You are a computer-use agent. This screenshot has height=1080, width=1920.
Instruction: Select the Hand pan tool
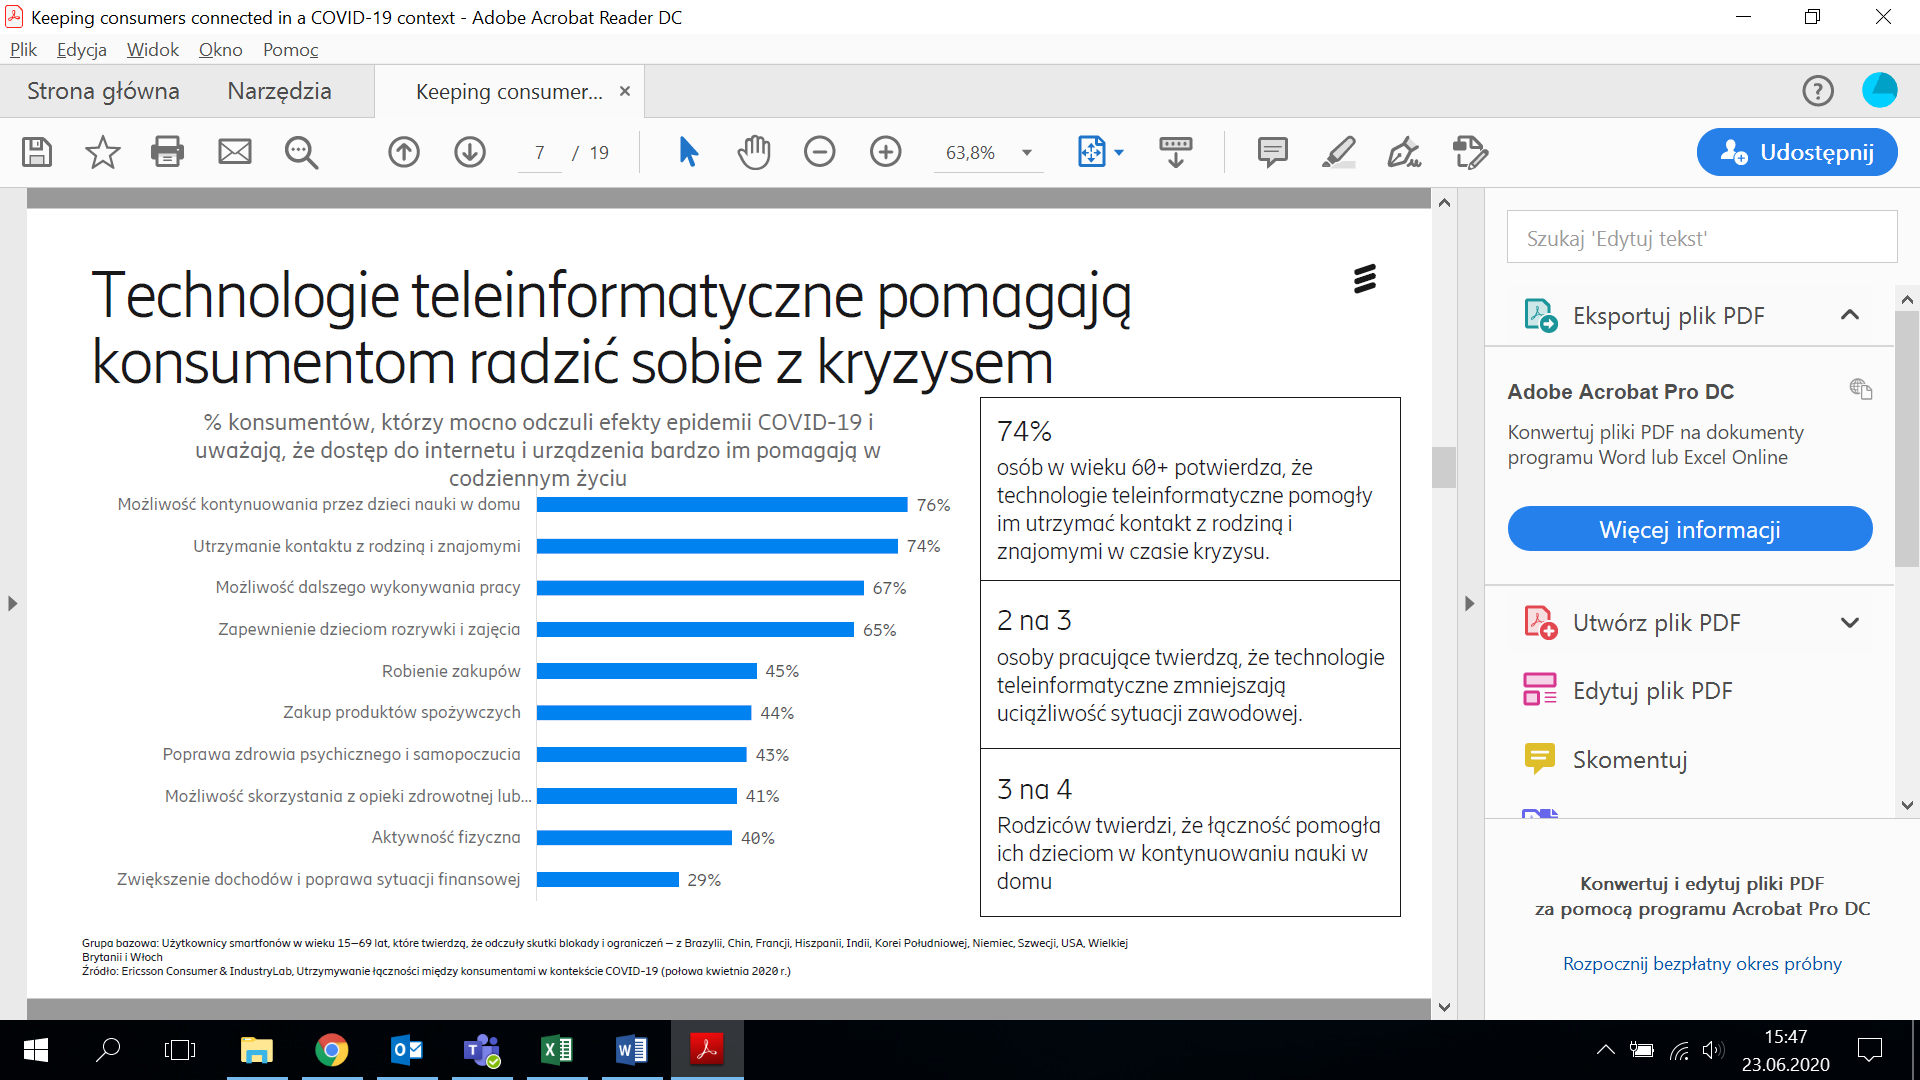(x=754, y=152)
